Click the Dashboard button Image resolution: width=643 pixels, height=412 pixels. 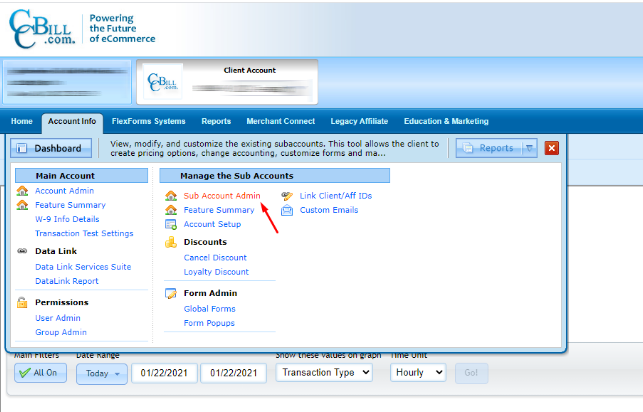(51, 148)
